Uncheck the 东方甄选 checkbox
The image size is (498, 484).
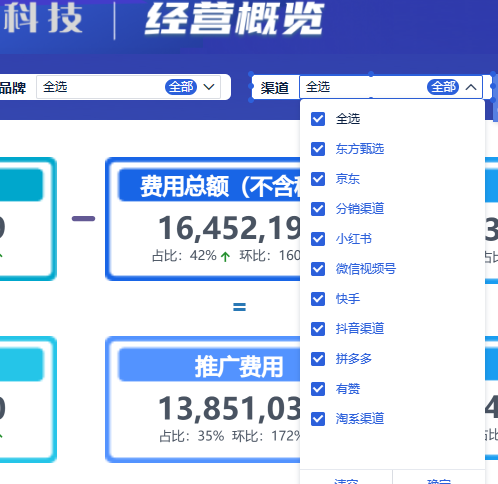click(x=318, y=149)
